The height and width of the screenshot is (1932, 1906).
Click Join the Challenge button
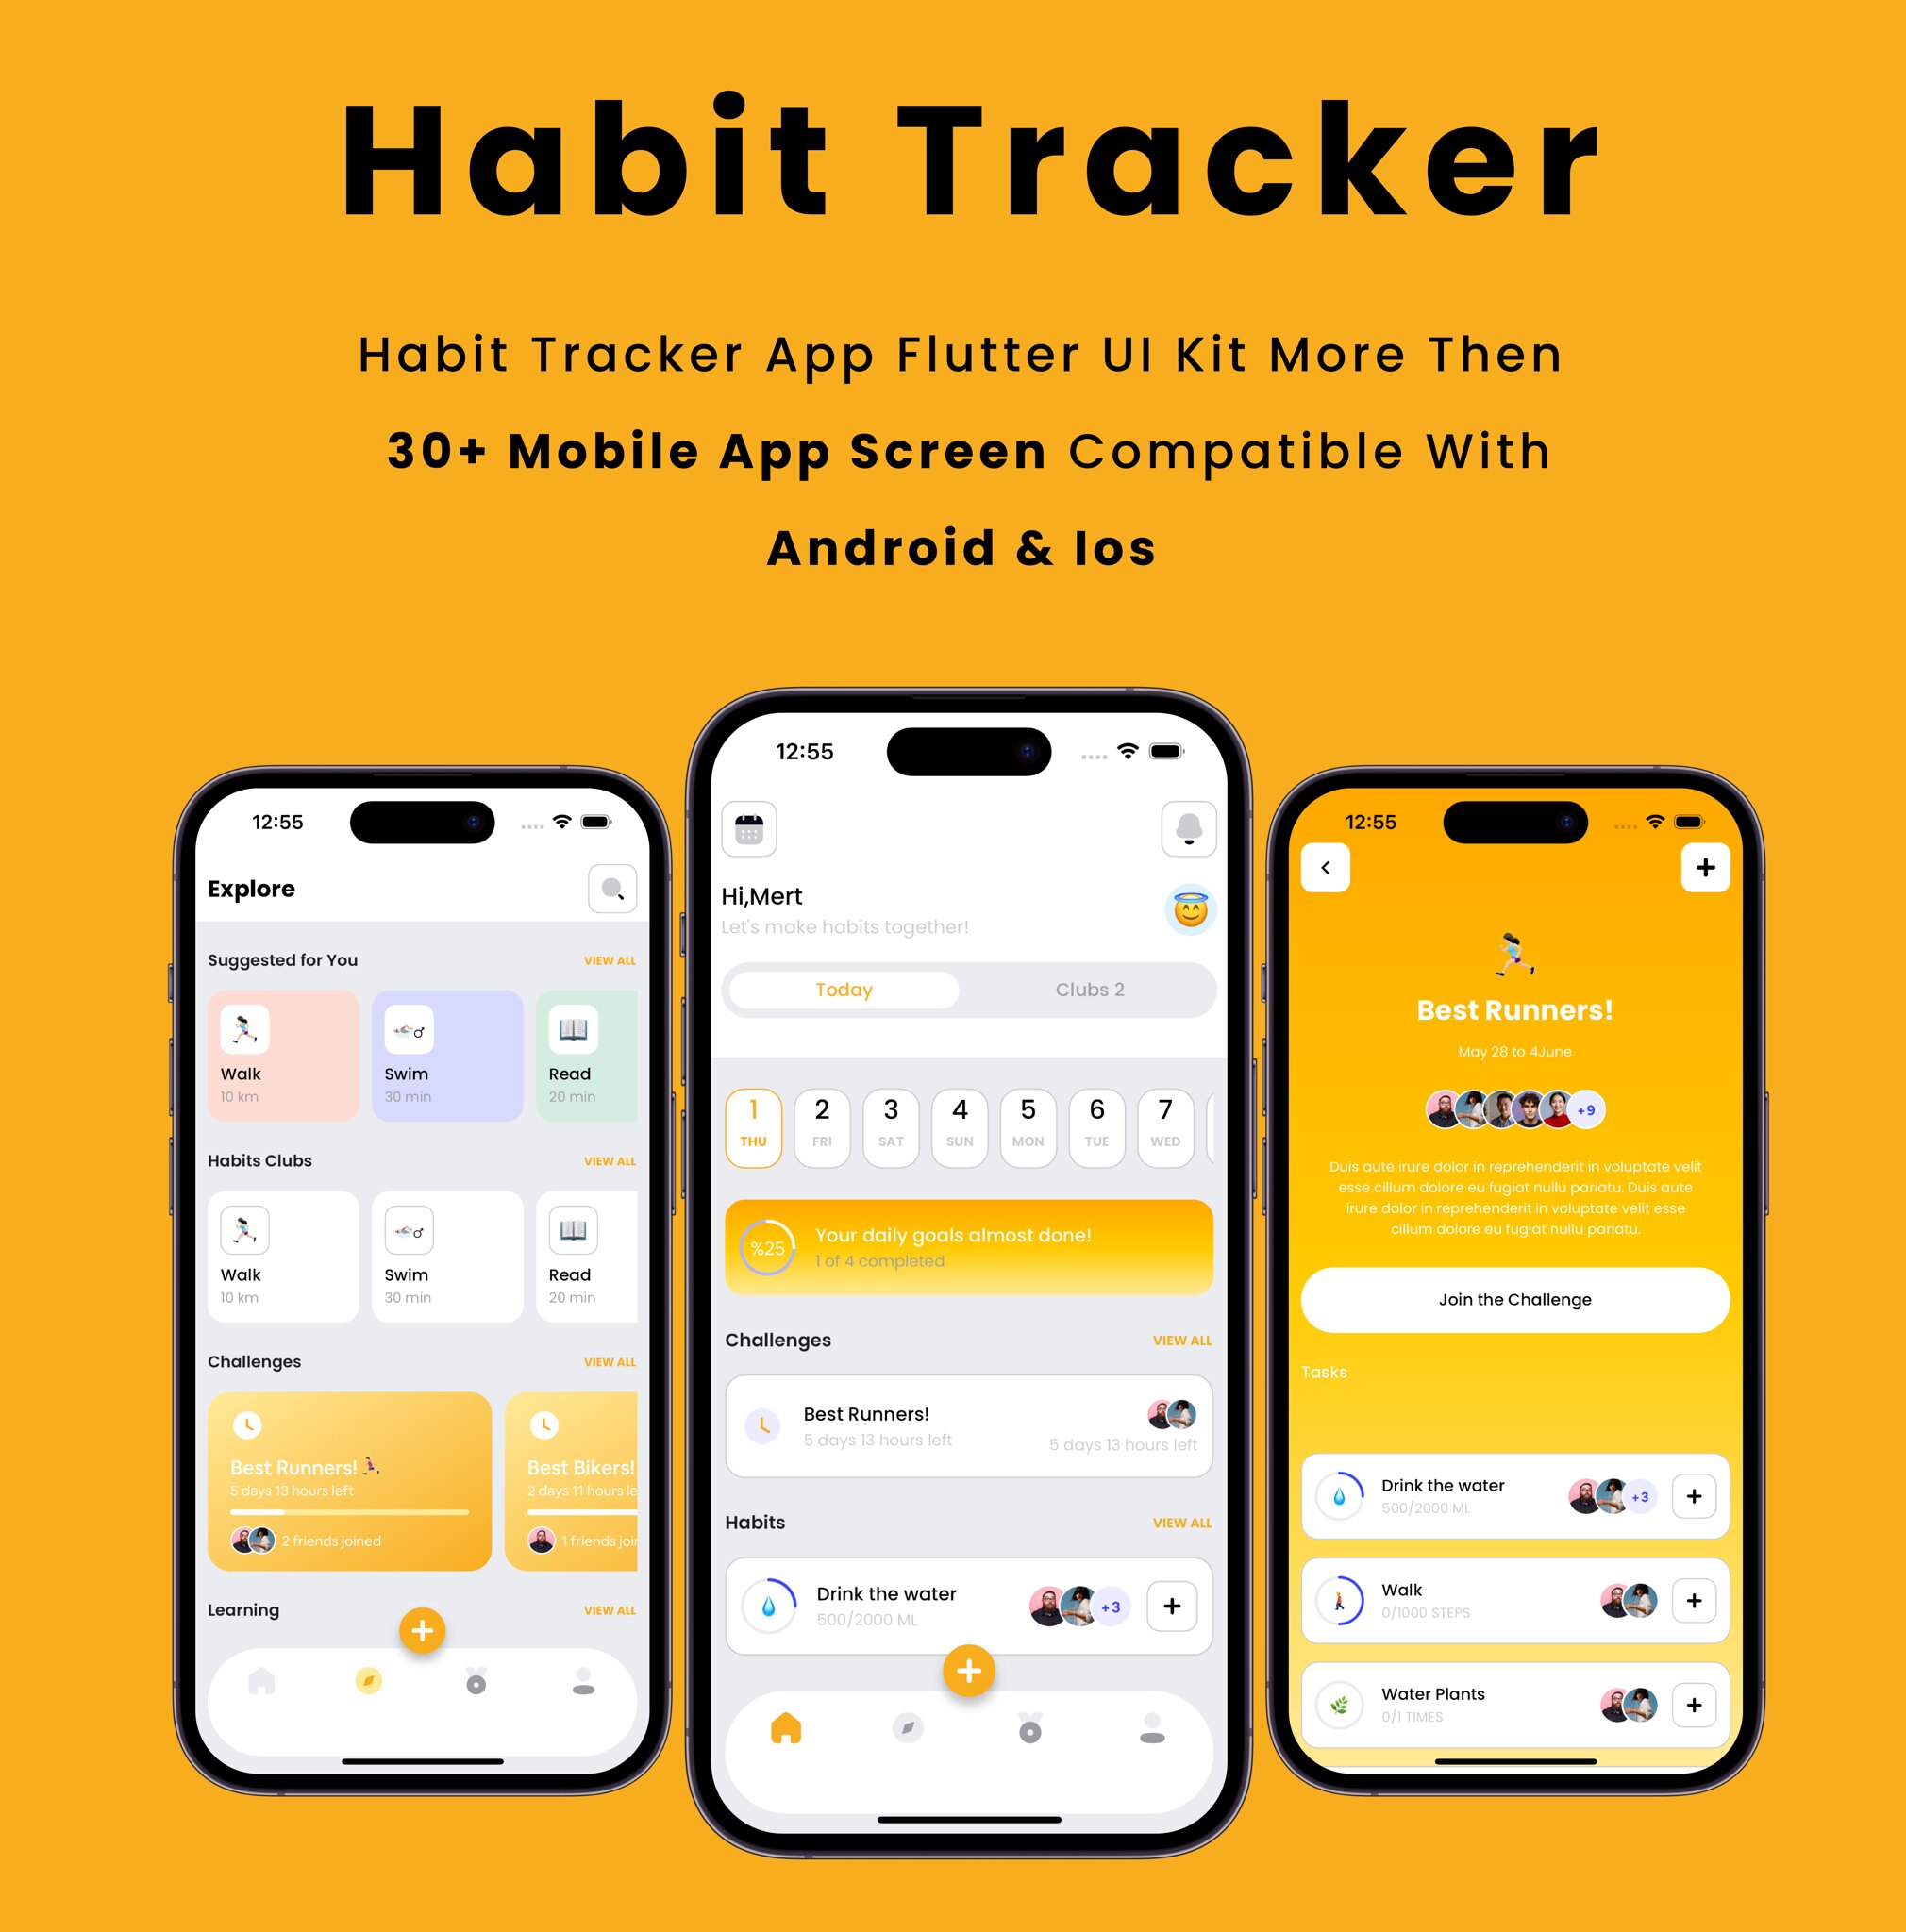(x=1538, y=1298)
